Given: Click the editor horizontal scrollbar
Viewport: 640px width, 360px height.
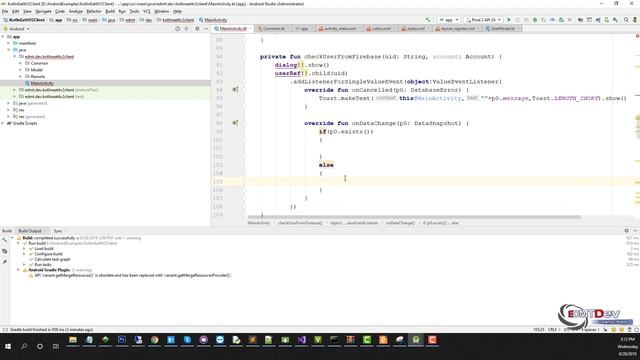Looking at the screenshot, I should [414, 217].
